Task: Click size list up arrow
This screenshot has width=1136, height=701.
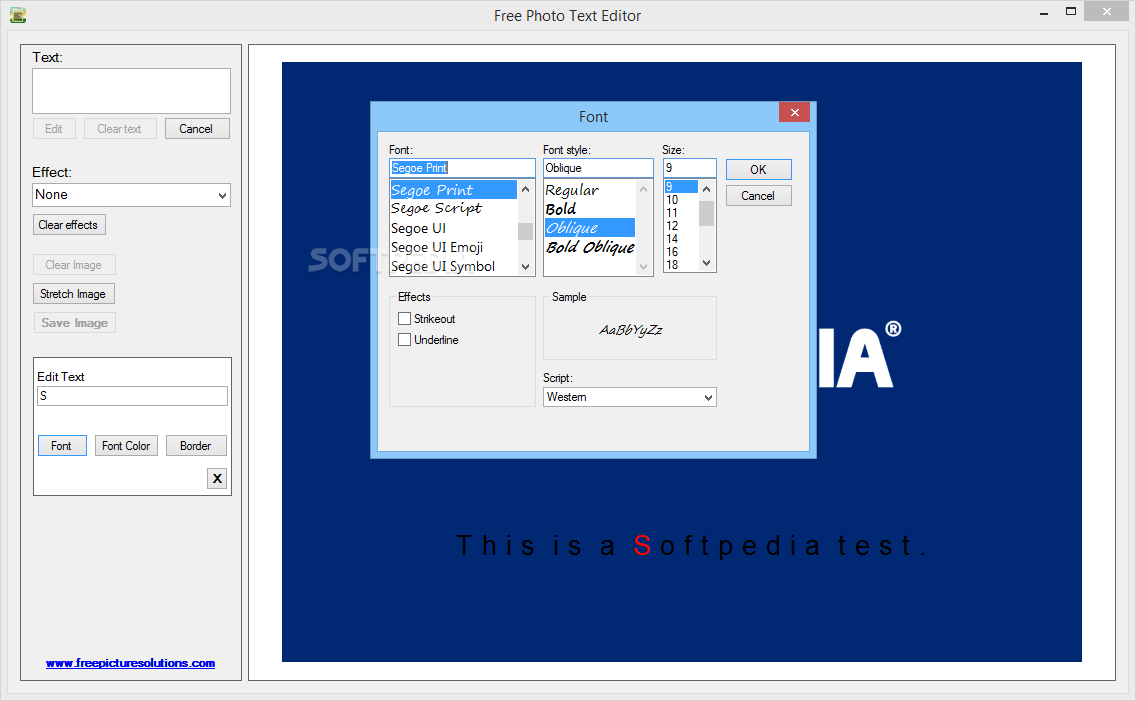Action: coord(707,188)
